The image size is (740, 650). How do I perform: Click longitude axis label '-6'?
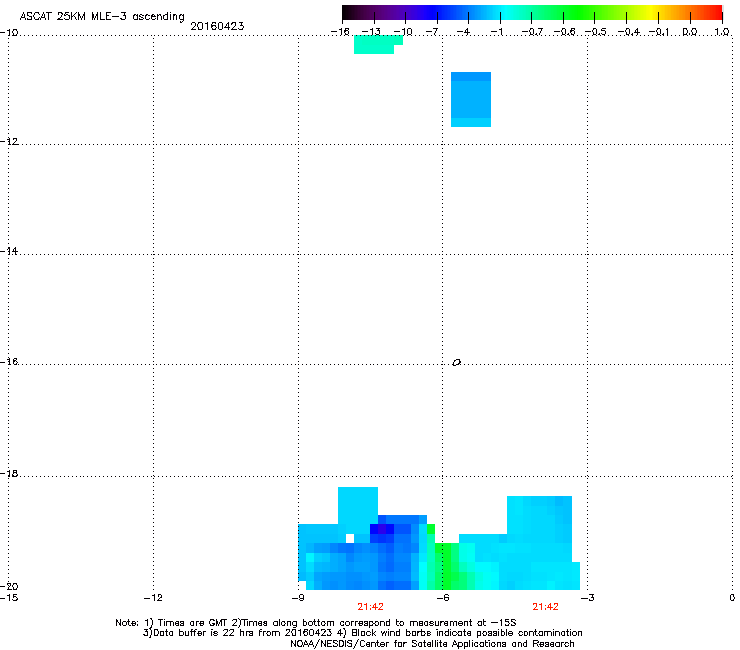click(x=442, y=598)
